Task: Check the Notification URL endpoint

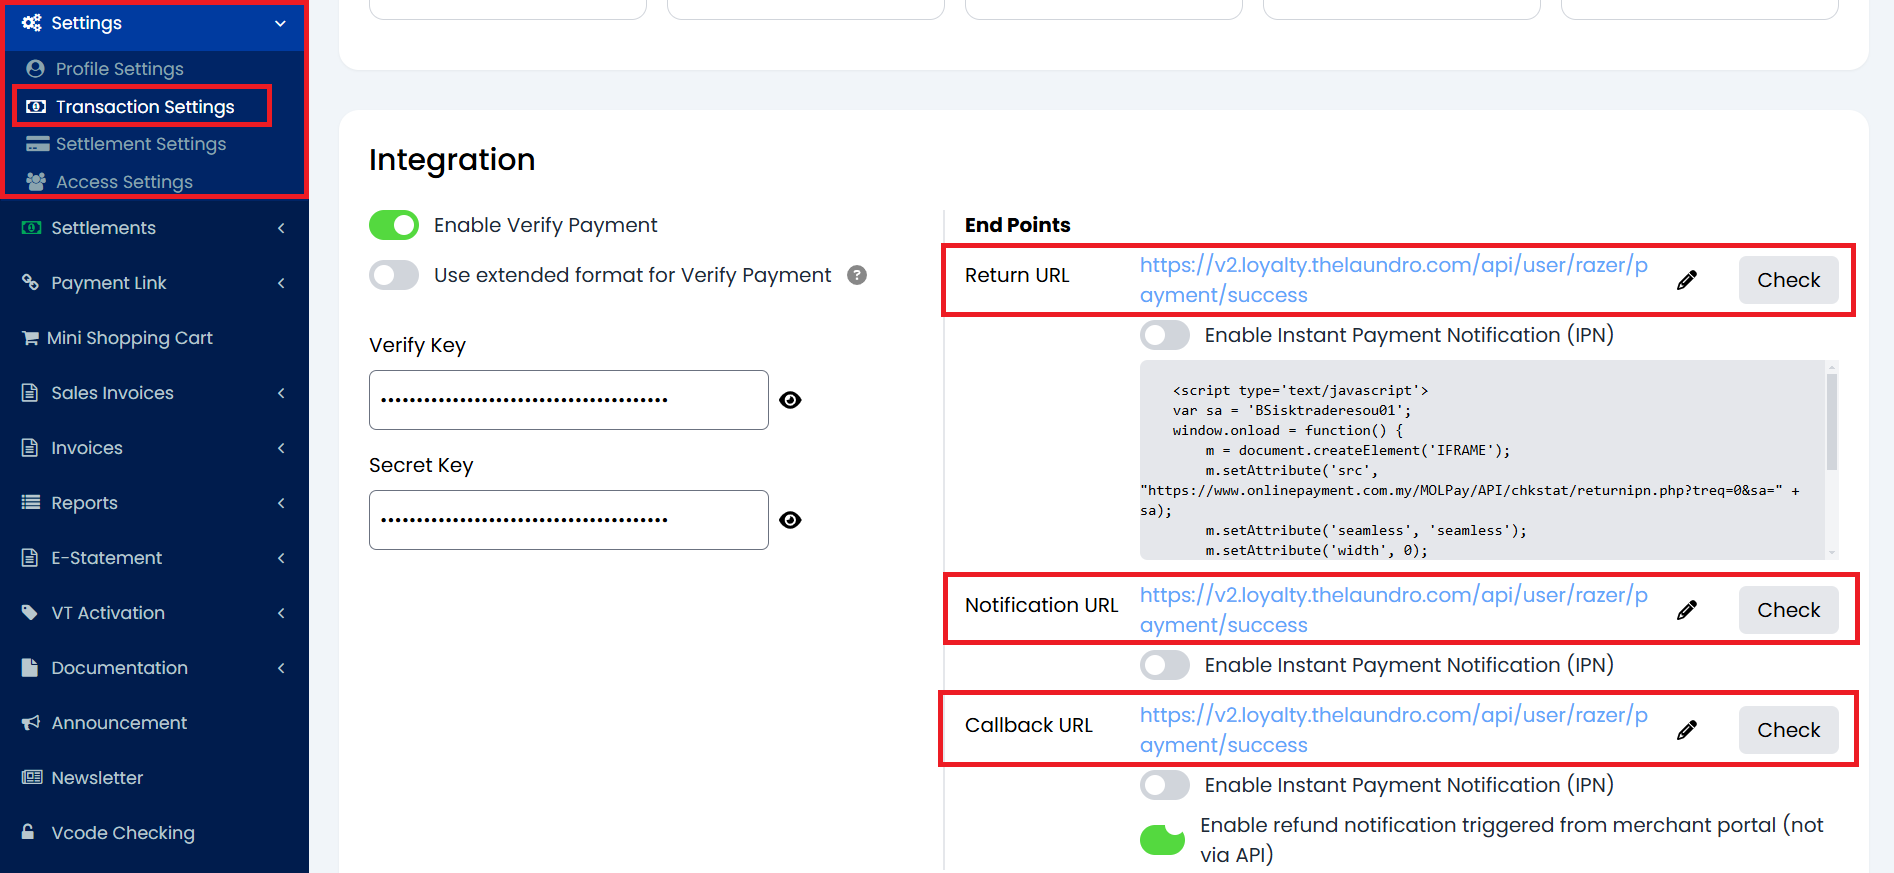Action: (x=1789, y=610)
